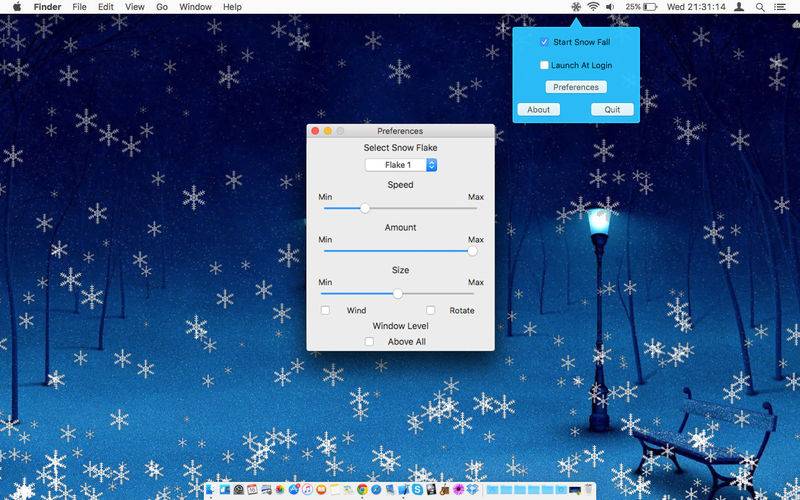Open the App Store Dock icon
Viewport: 800px width, 500px height.
pos(293,490)
